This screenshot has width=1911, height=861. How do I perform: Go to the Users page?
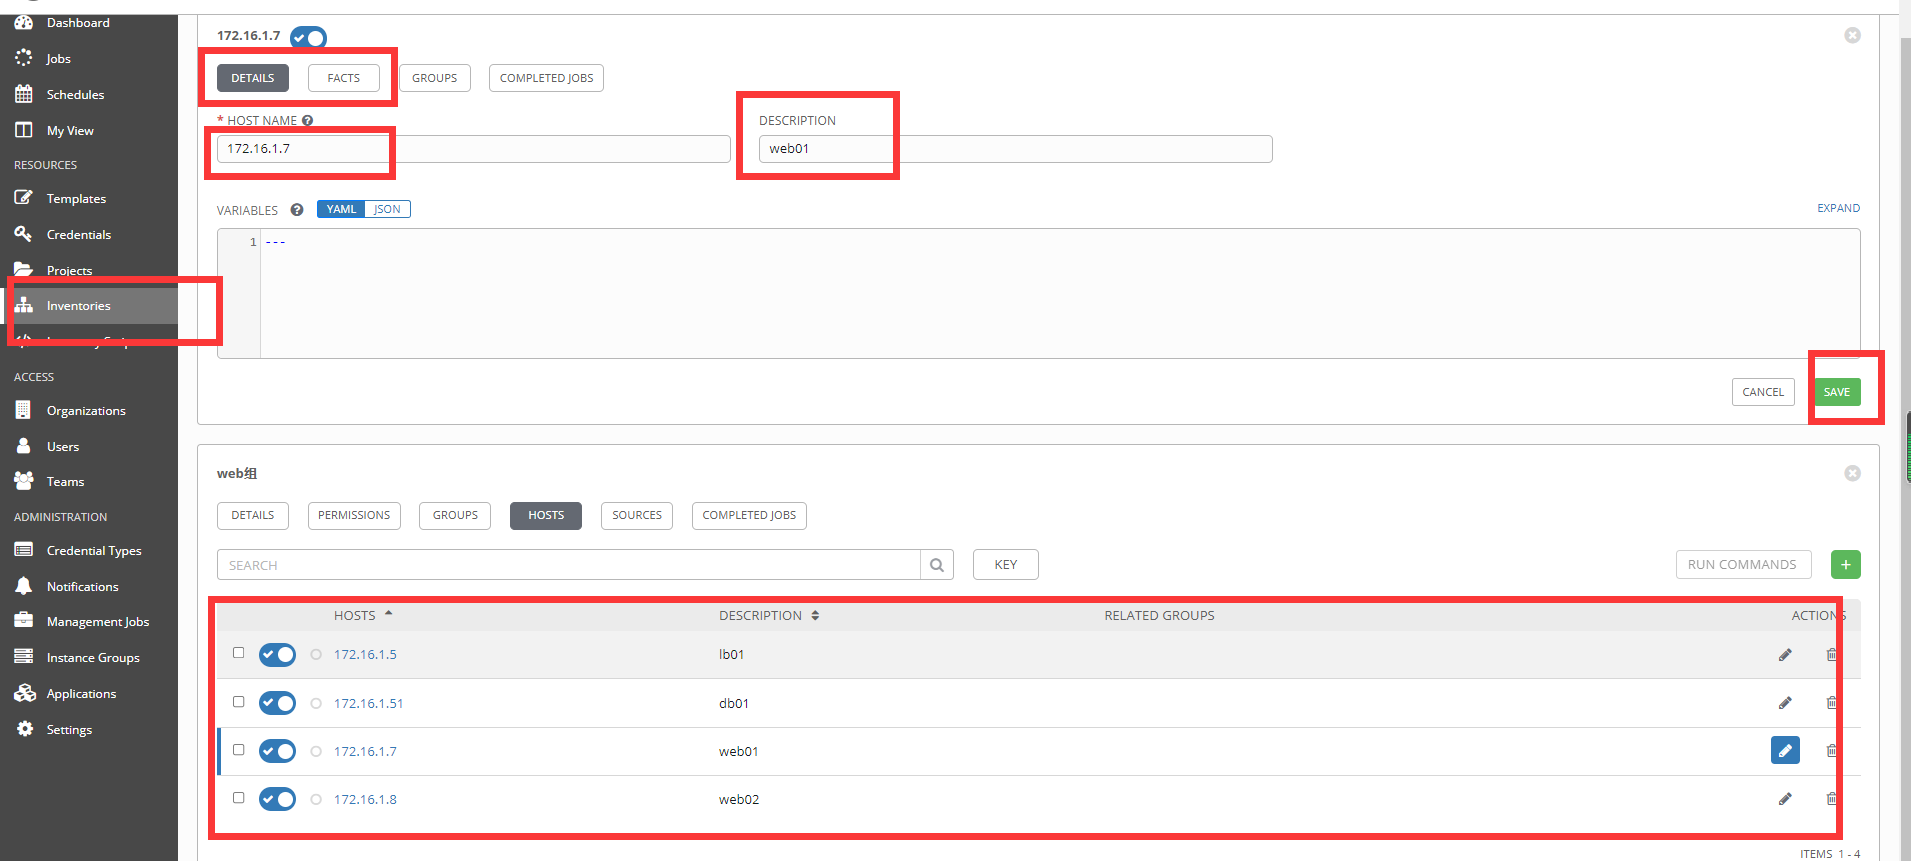tap(63, 447)
